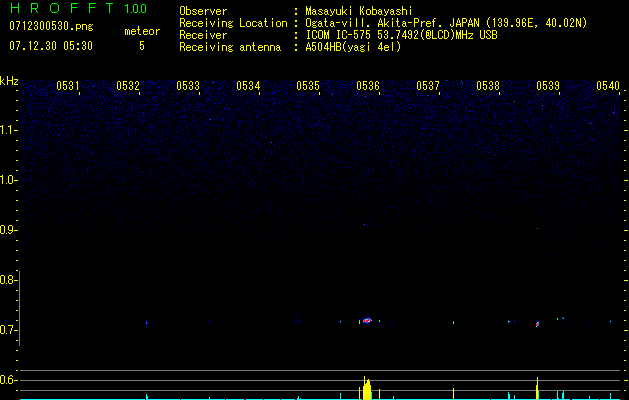Click the 0531 time marker
Image resolution: width=629 pixels, height=400 pixels.
67,86
